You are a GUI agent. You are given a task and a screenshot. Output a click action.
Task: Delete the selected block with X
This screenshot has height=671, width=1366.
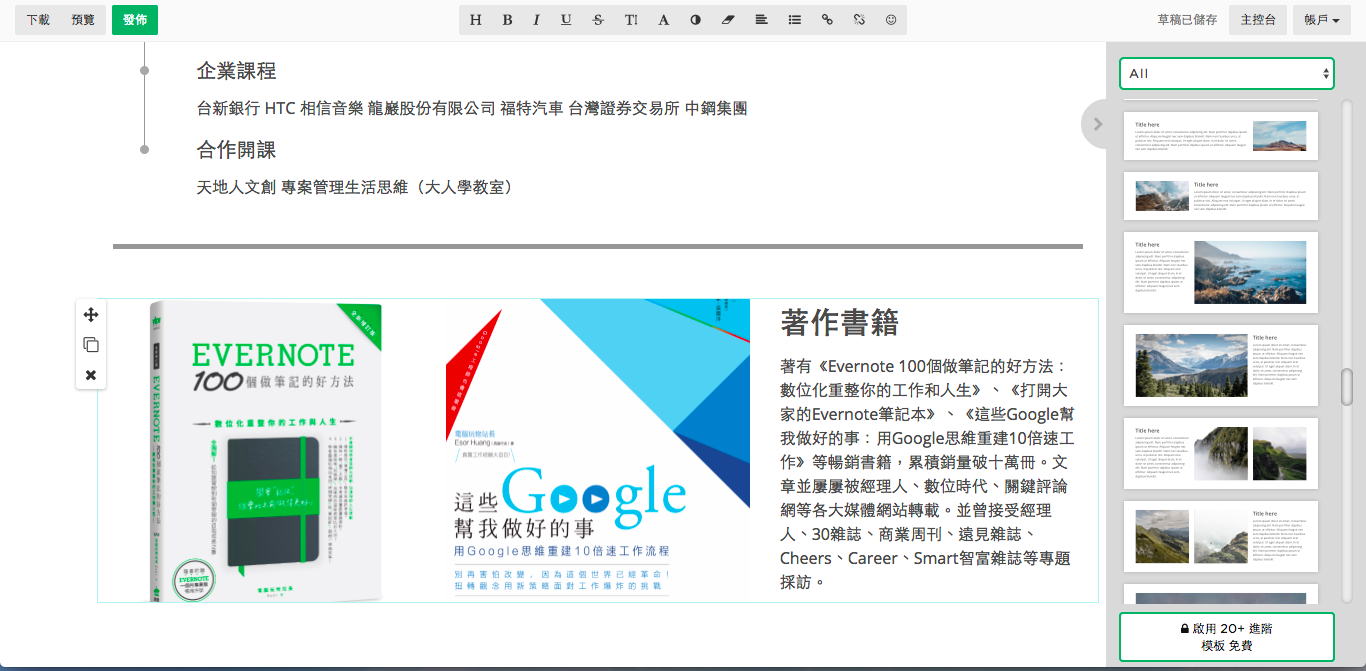click(91, 375)
